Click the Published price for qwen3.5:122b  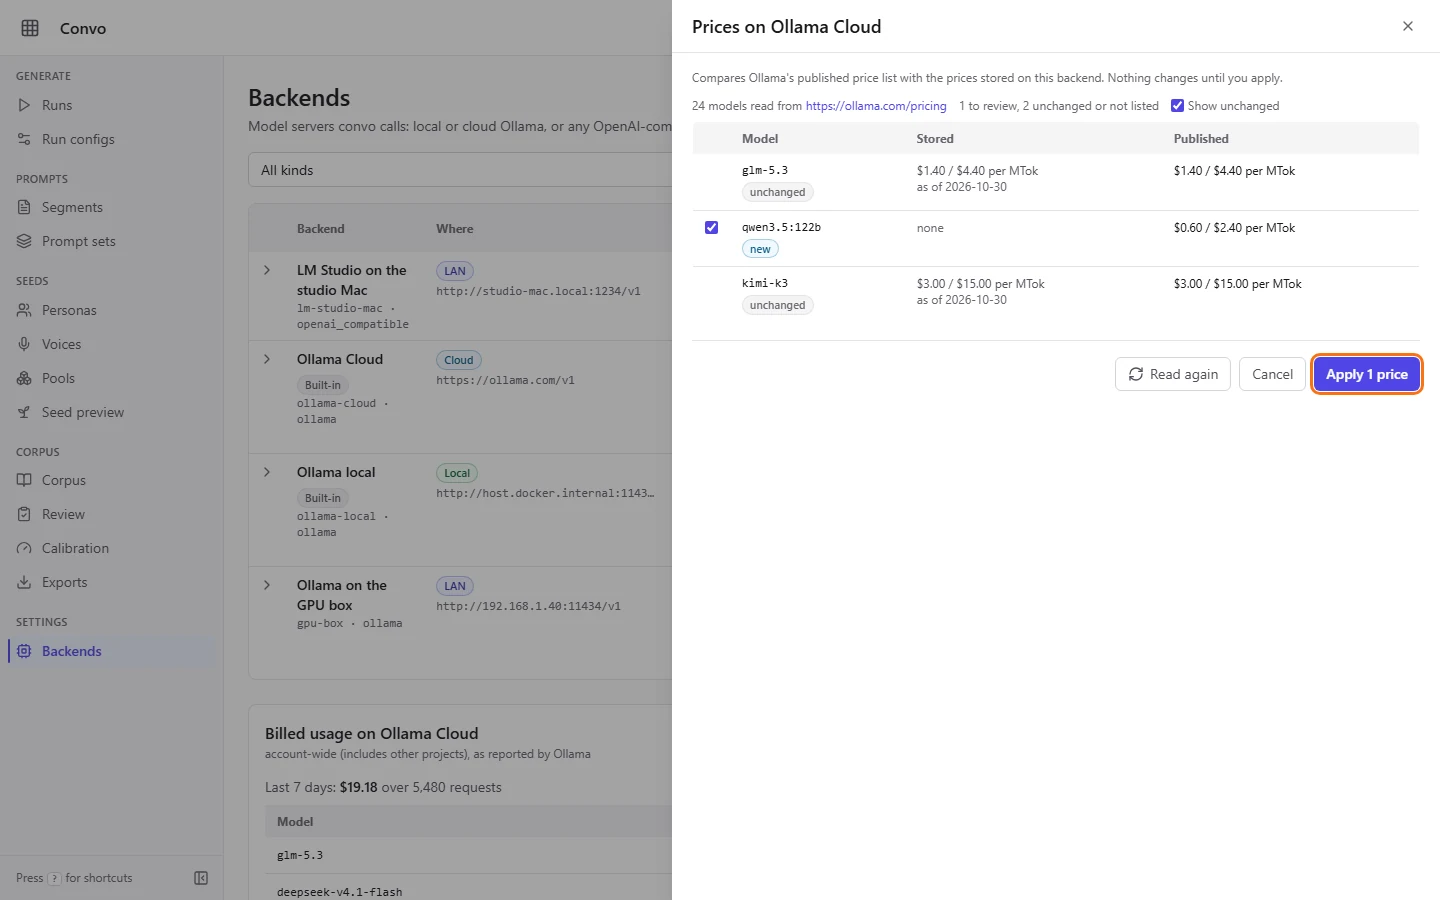point(1234,228)
